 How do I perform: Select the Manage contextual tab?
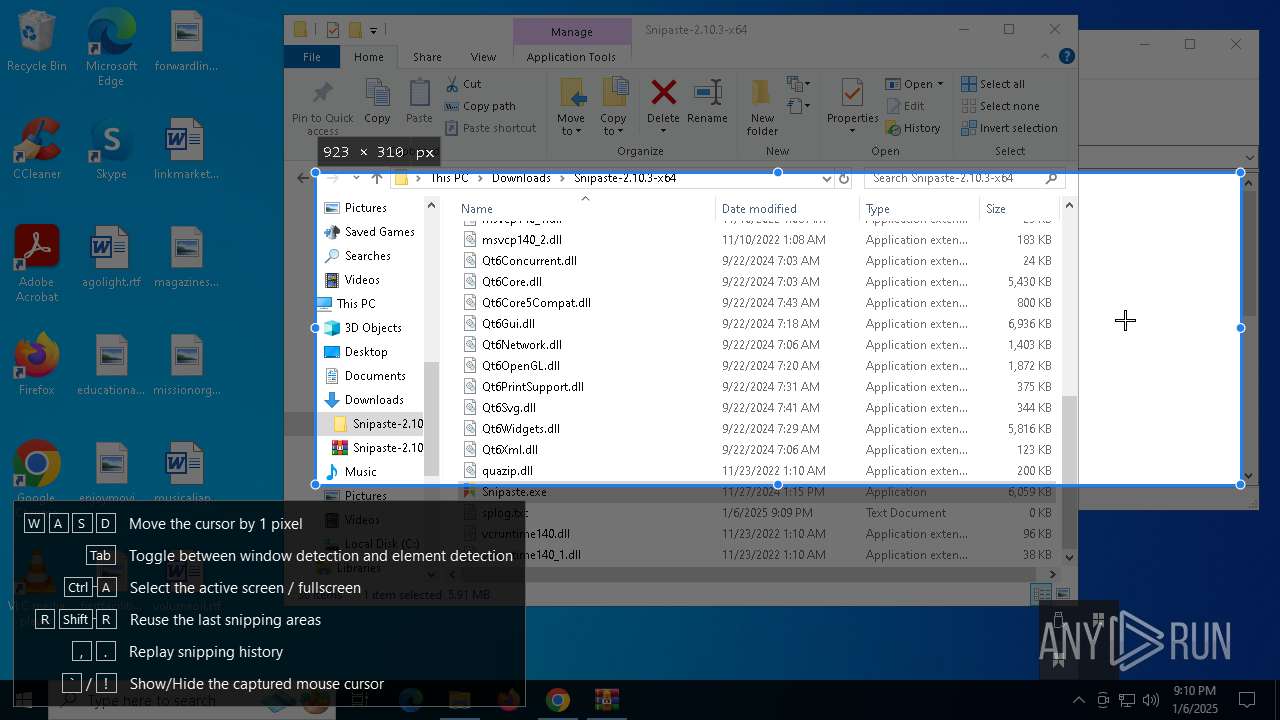pyautogui.click(x=571, y=31)
